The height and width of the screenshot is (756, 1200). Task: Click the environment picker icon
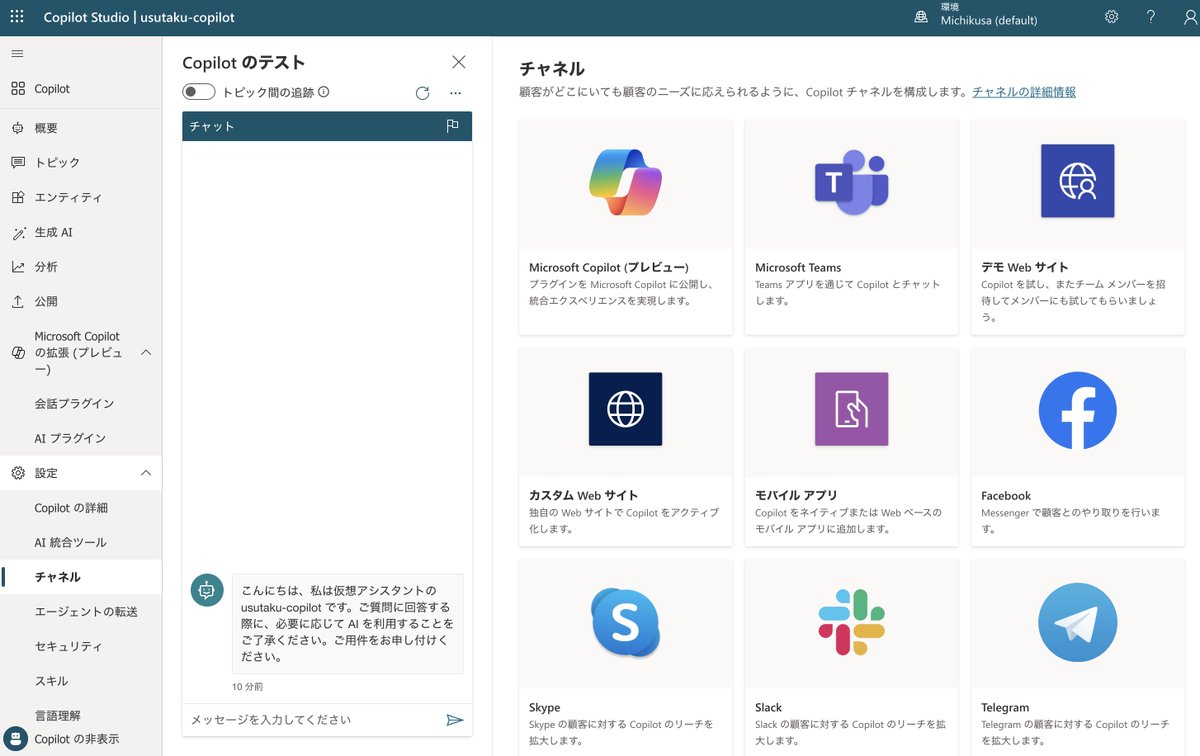[x=921, y=17]
